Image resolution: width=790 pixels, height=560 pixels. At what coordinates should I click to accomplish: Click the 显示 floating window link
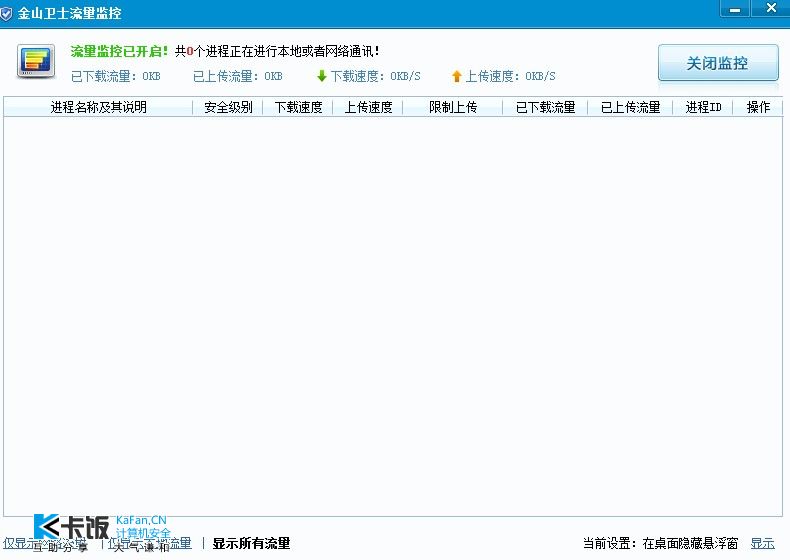coord(762,543)
